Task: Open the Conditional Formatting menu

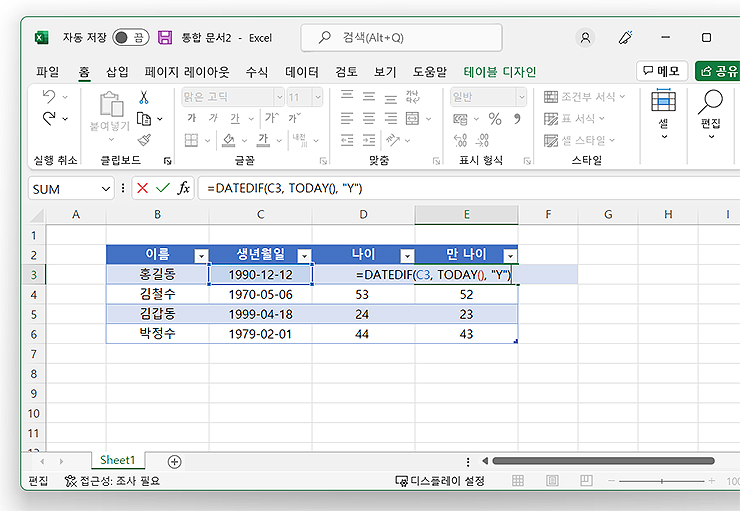Action: [584, 97]
